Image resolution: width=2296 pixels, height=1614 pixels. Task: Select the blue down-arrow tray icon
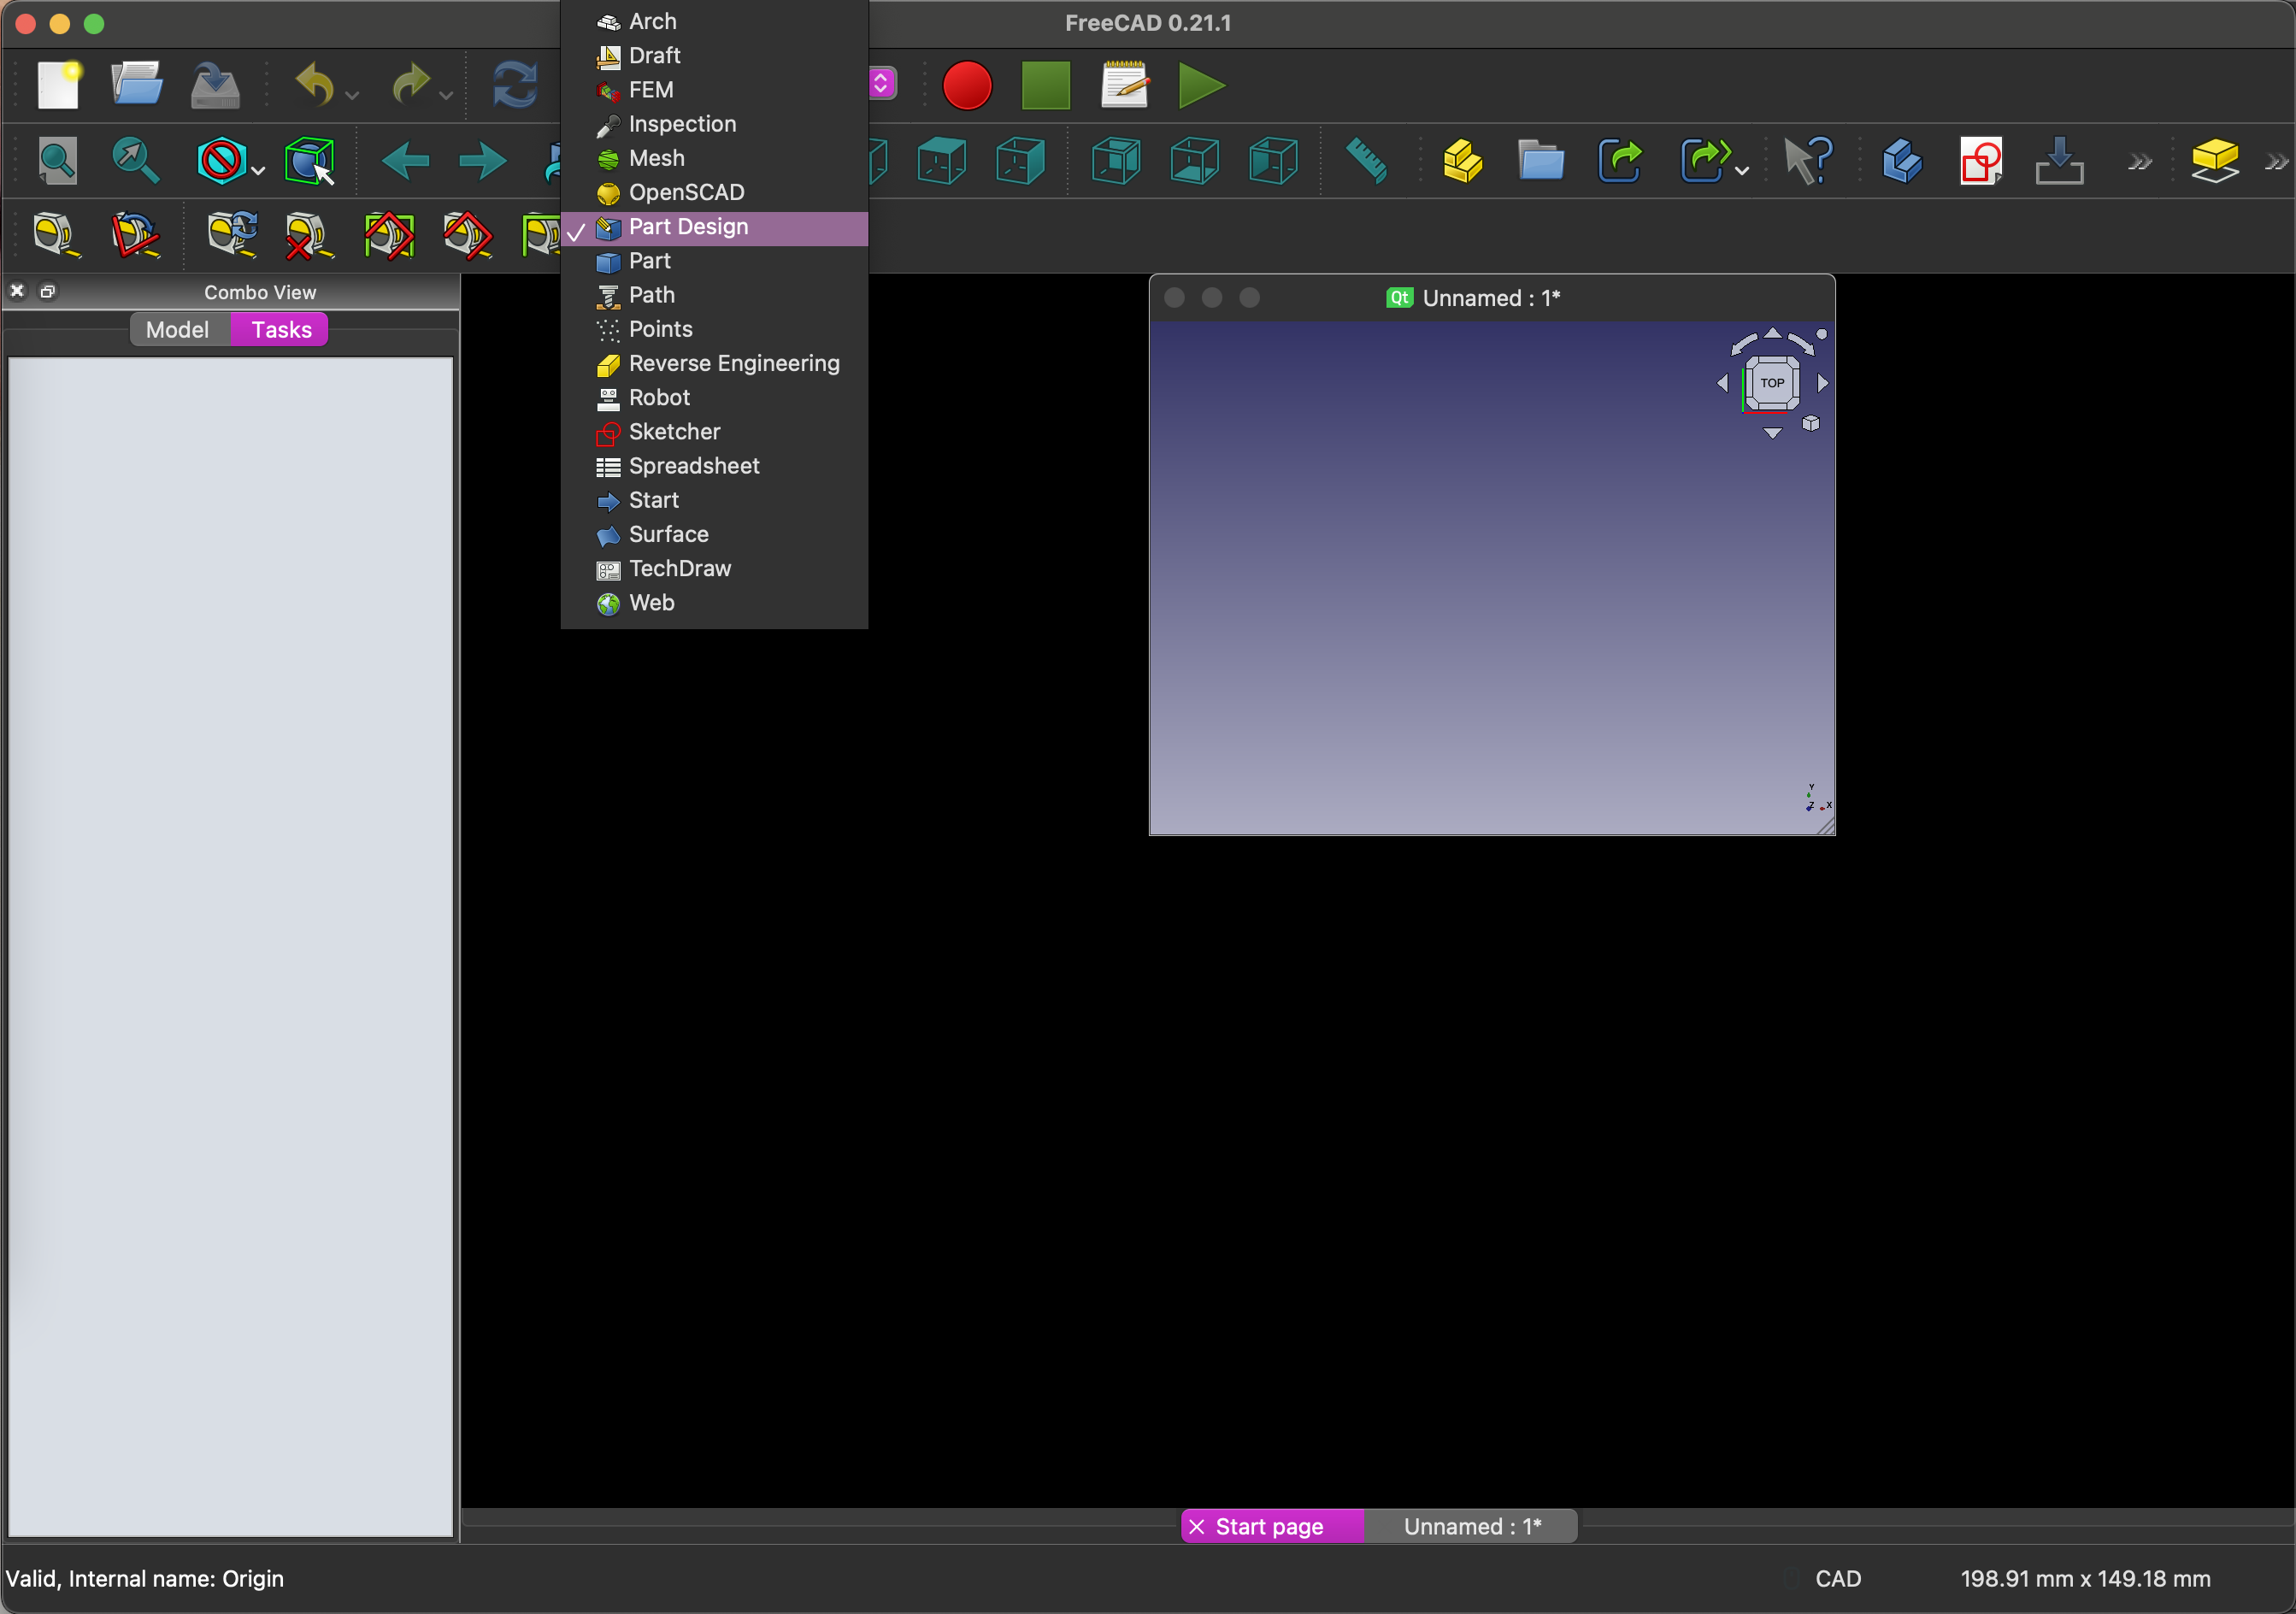(x=2060, y=161)
